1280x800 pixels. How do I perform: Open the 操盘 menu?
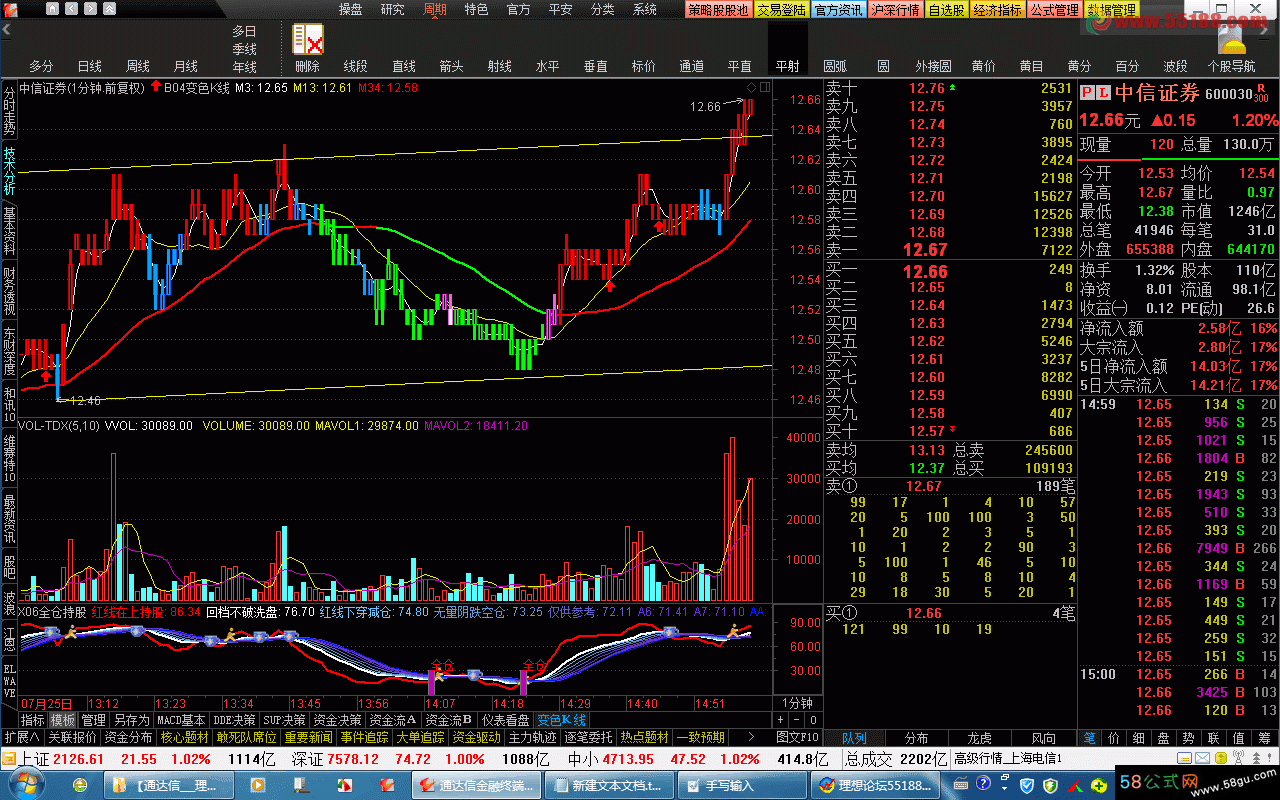coord(351,10)
